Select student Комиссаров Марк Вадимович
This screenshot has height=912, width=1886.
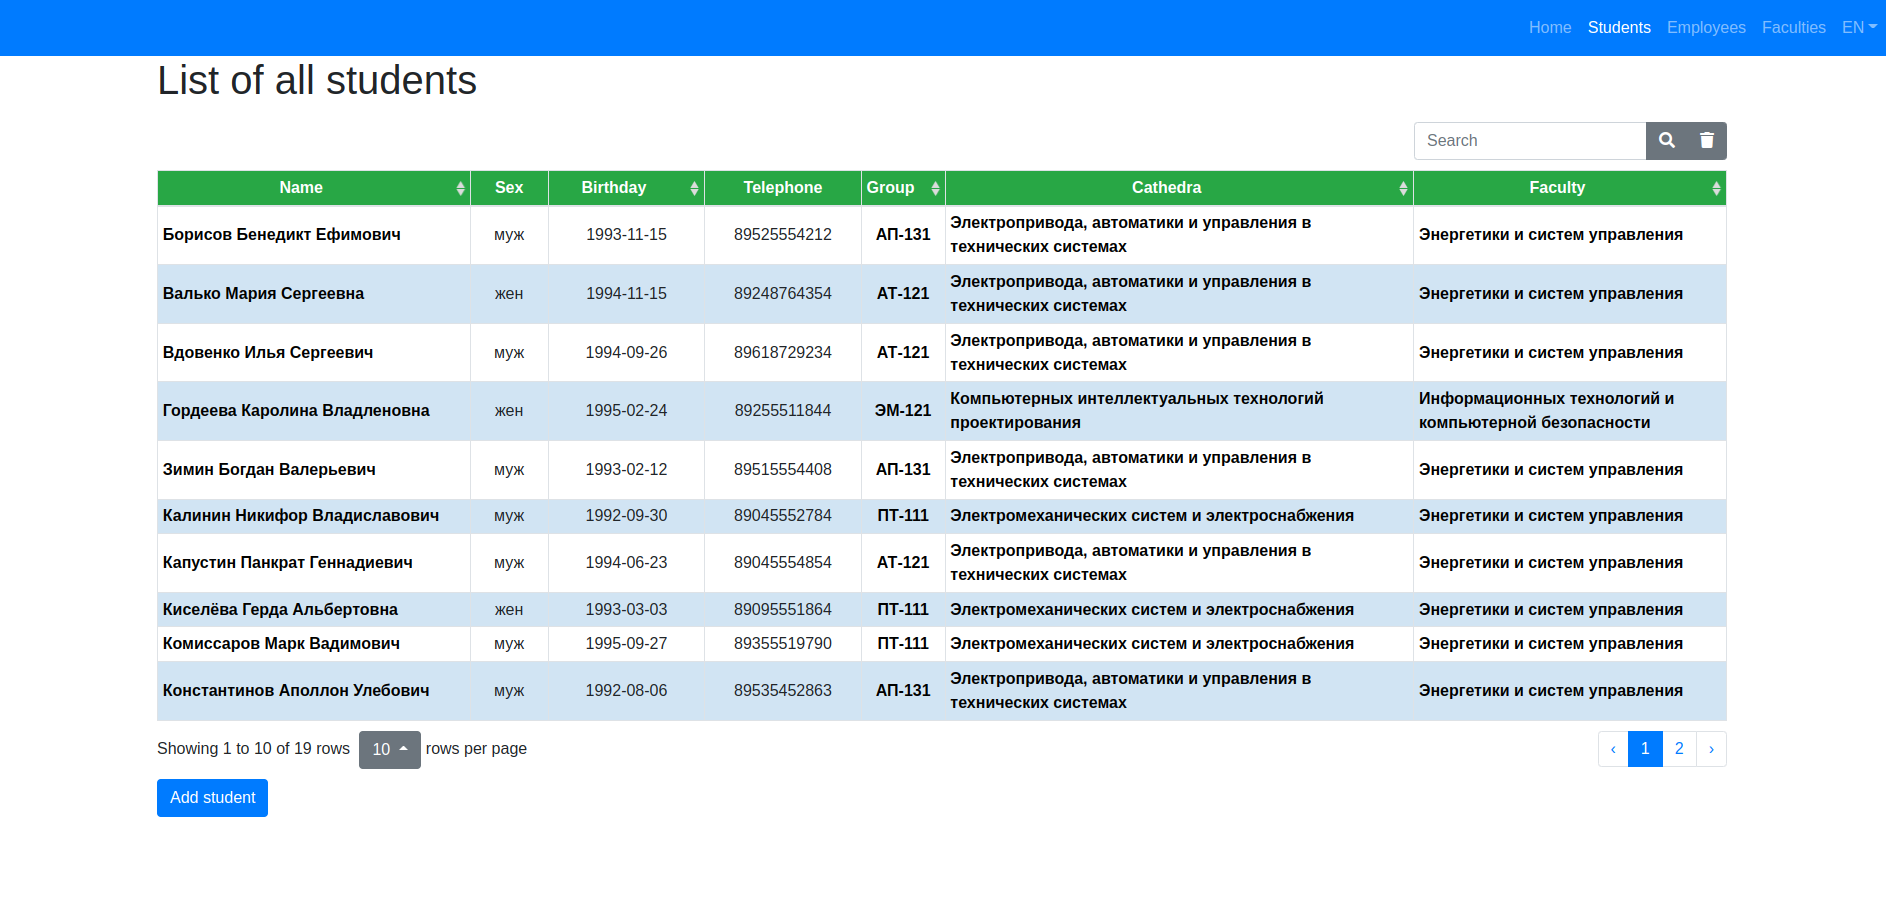point(281,644)
